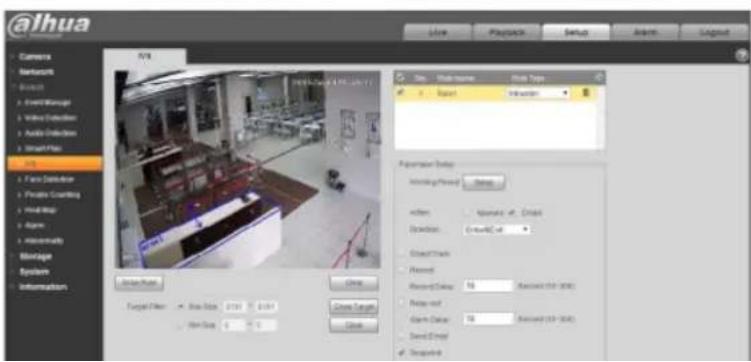Select the Setup tab
Screen dimensions: 751x362
coord(576,33)
